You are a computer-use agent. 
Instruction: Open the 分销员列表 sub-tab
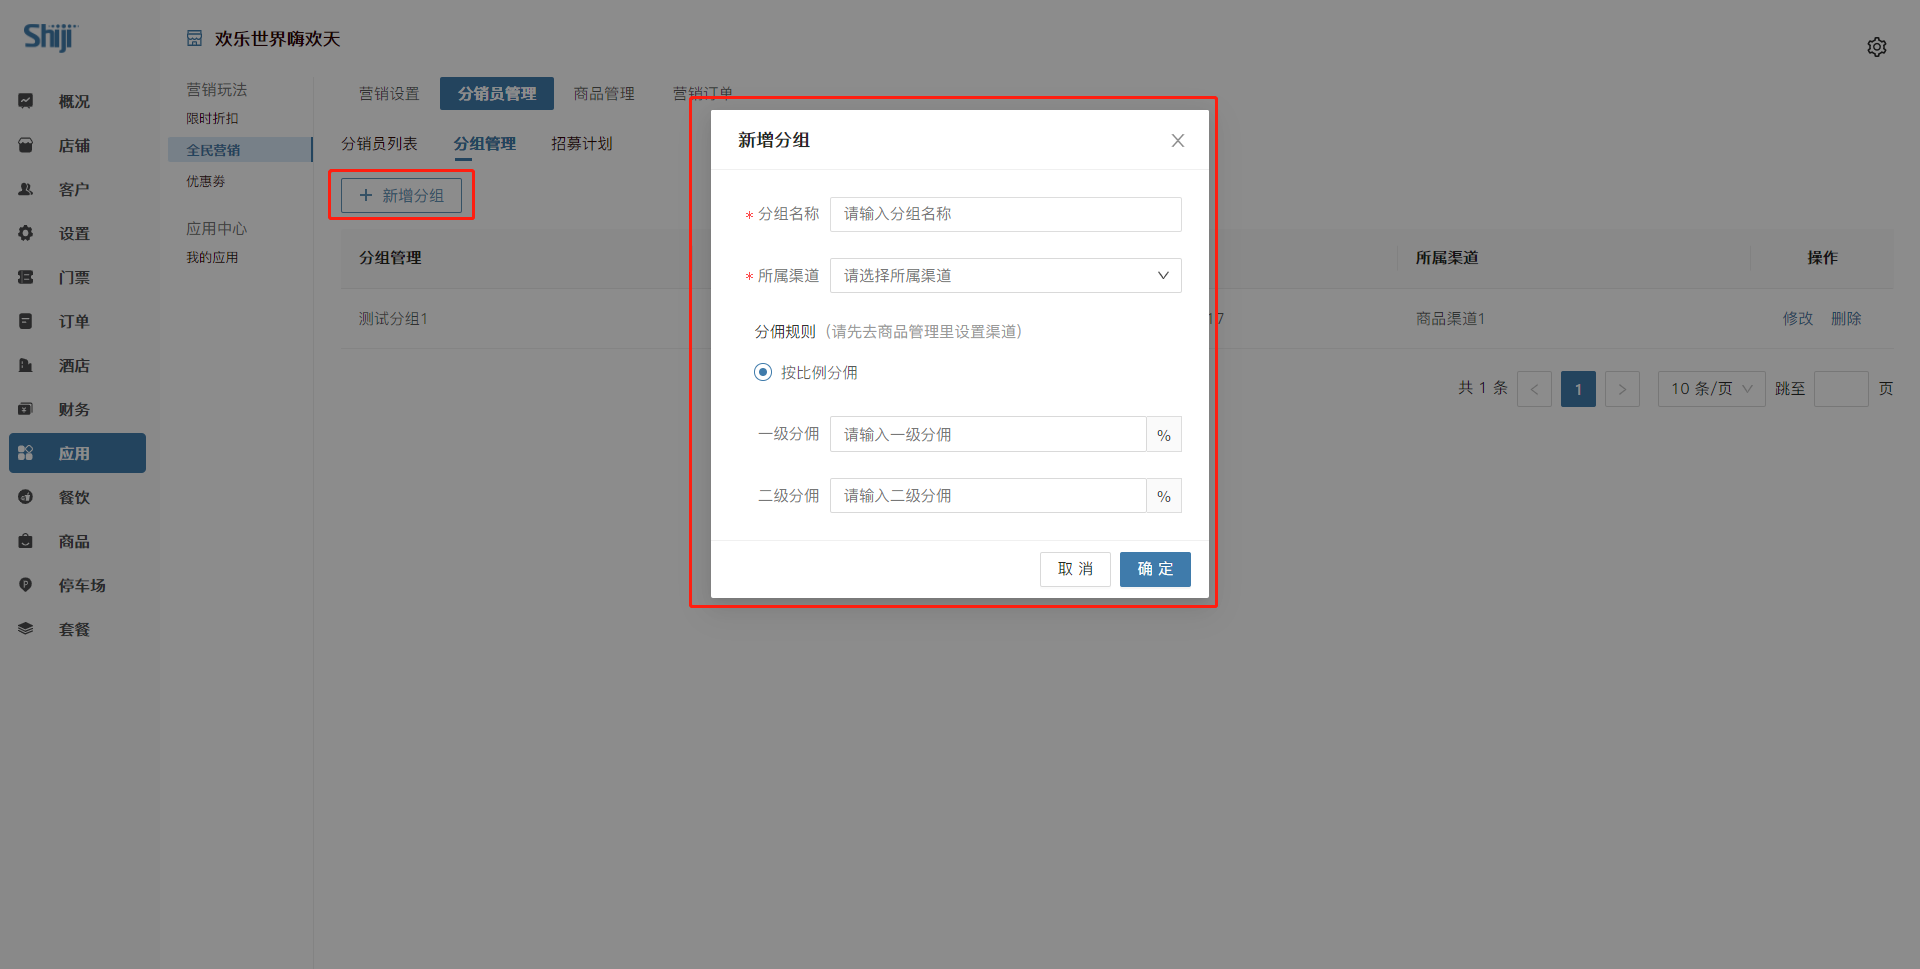(379, 144)
